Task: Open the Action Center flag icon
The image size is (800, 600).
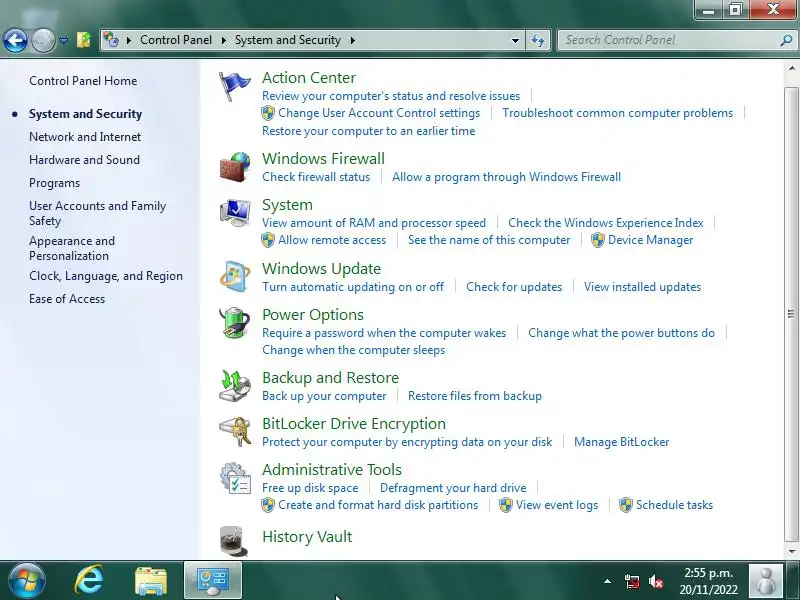Action: point(234,86)
